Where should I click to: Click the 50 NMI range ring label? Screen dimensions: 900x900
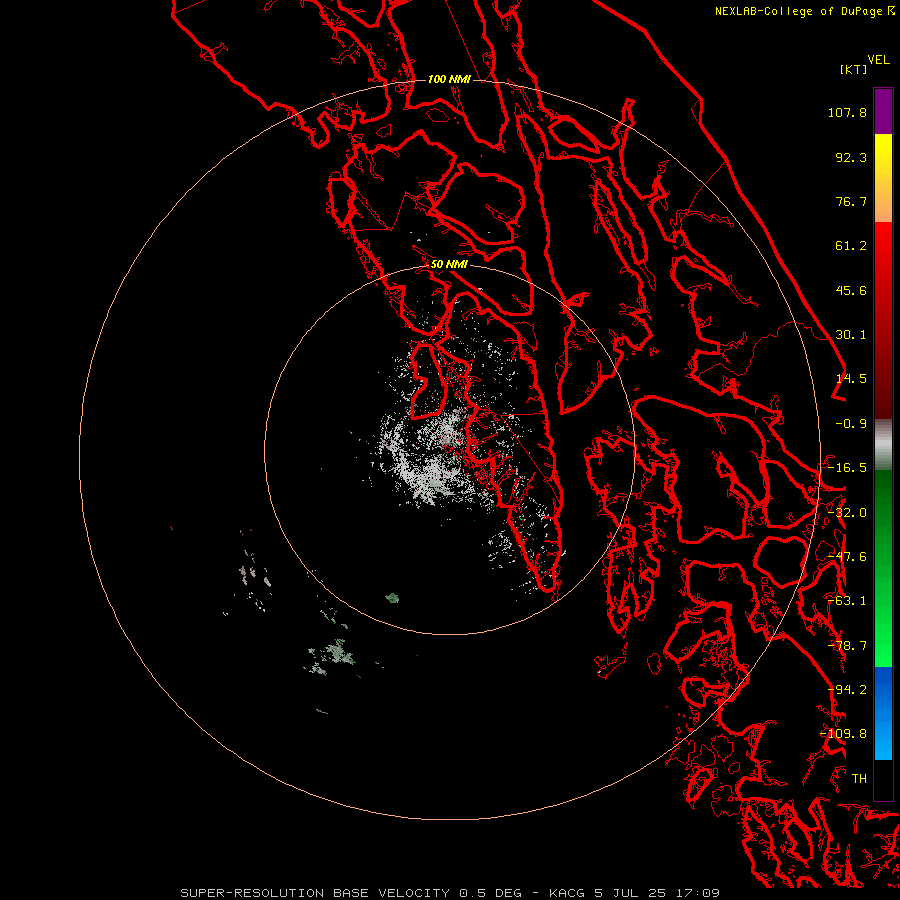point(449,264)
